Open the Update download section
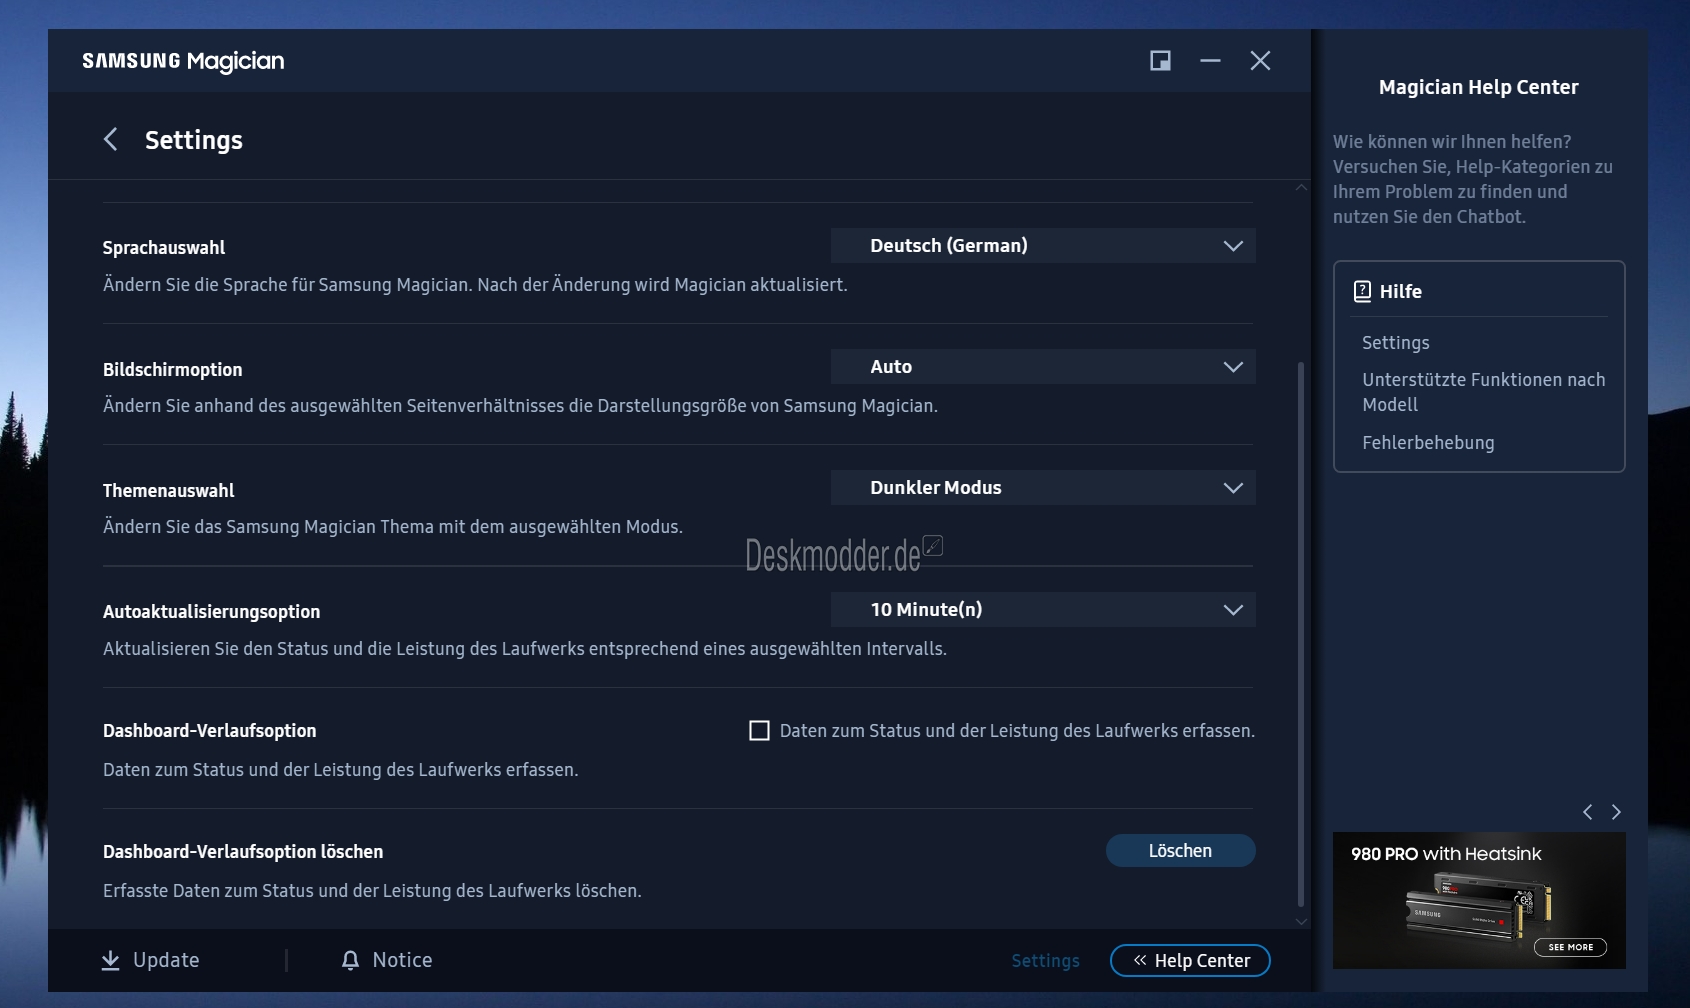 pos(151,960)
